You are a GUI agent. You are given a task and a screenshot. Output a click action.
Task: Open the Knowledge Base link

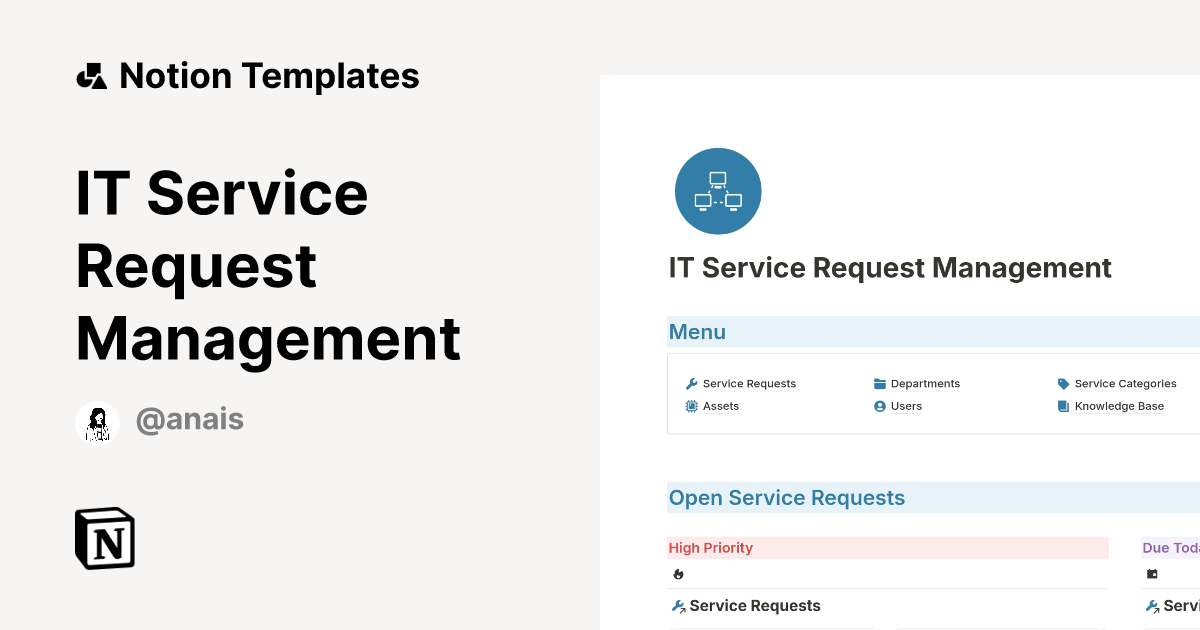1119,406
